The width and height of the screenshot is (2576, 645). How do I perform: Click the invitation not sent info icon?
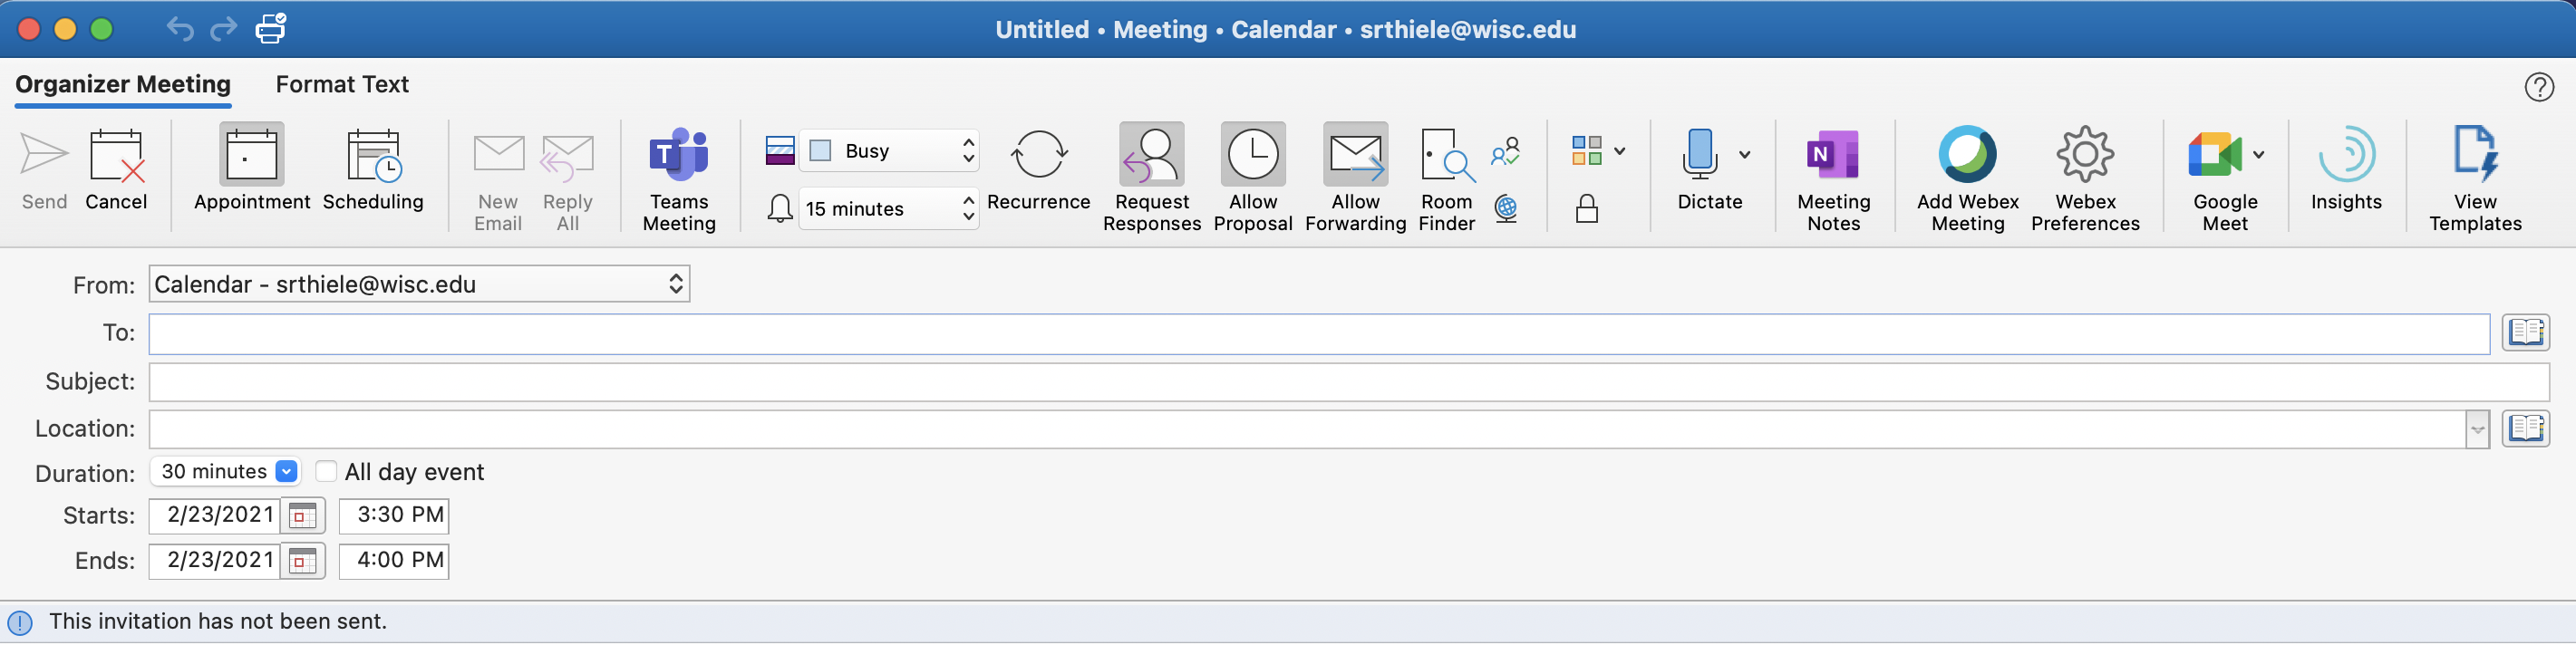(x=20, y=623)
